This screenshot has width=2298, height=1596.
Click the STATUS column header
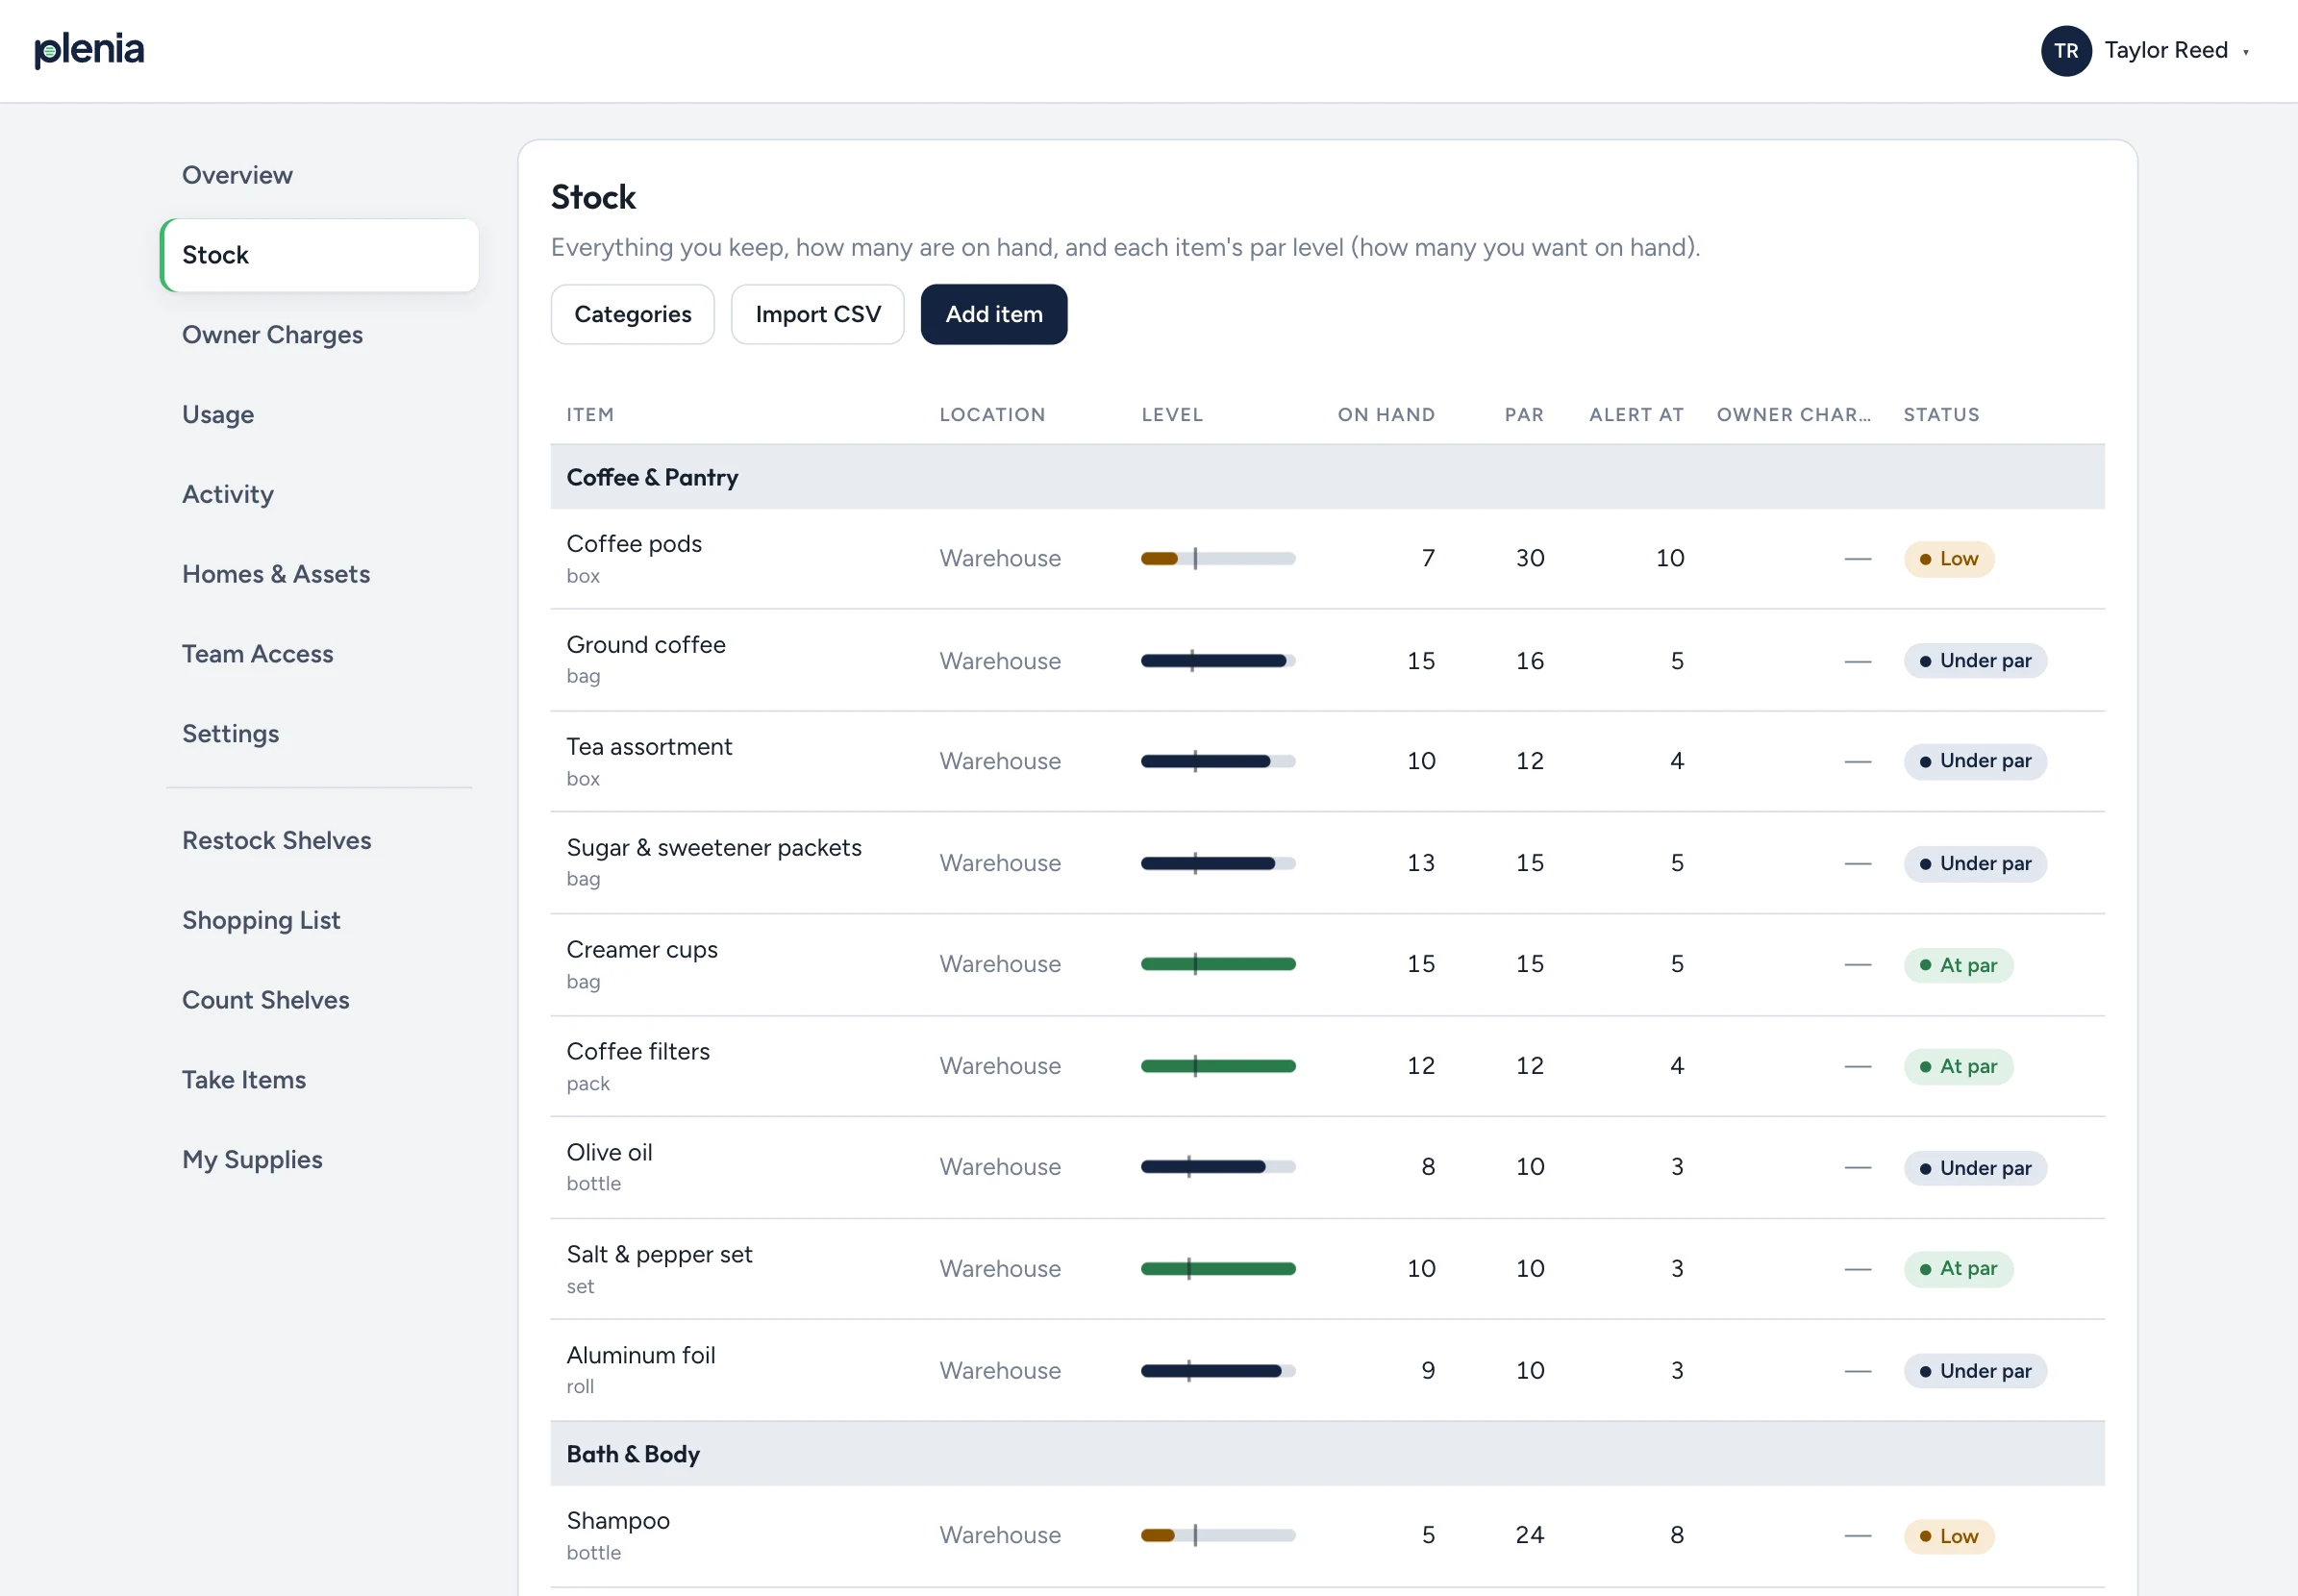click(x=1941, y=415)
